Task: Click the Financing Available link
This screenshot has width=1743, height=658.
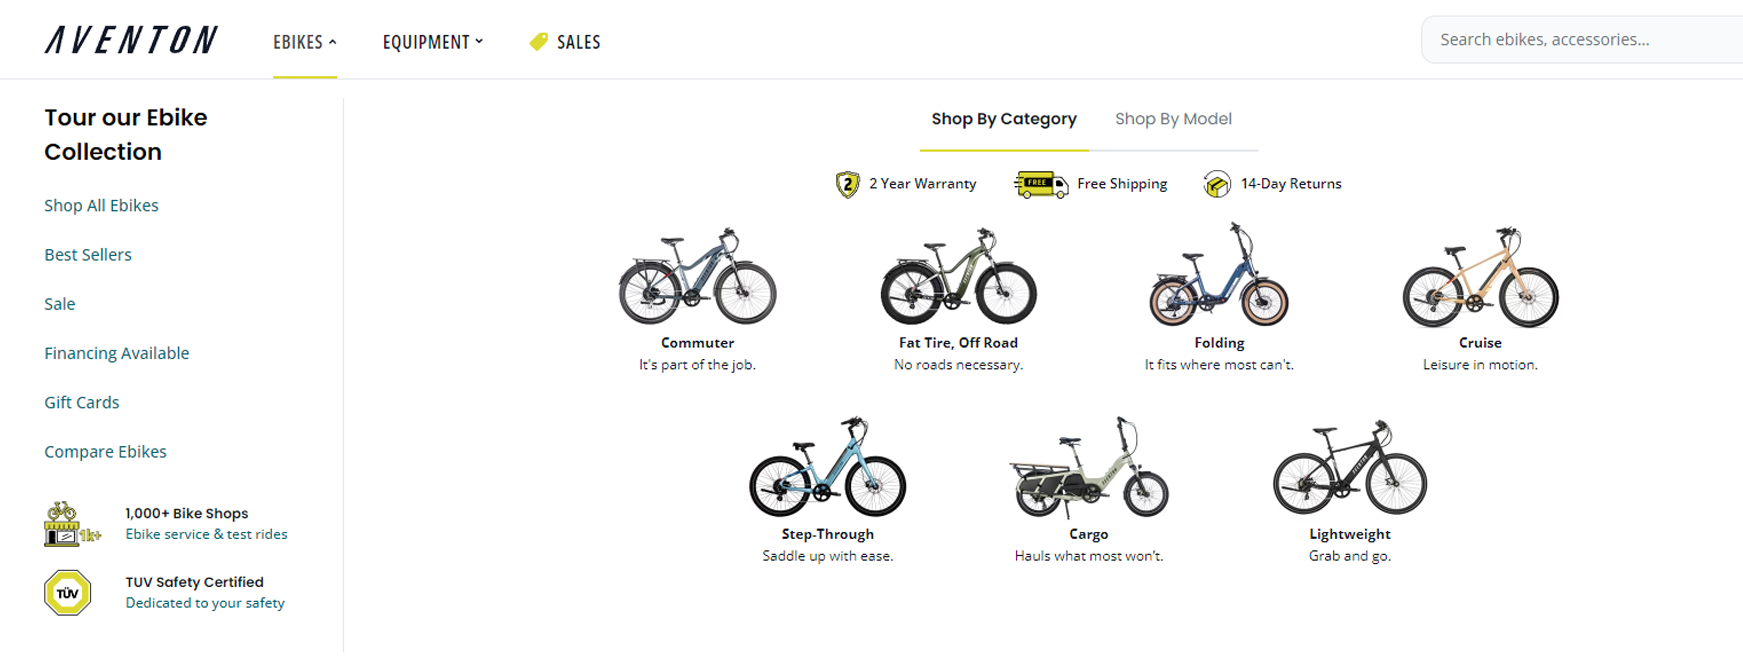Action: pyautogui.click(x=116, y=353)
